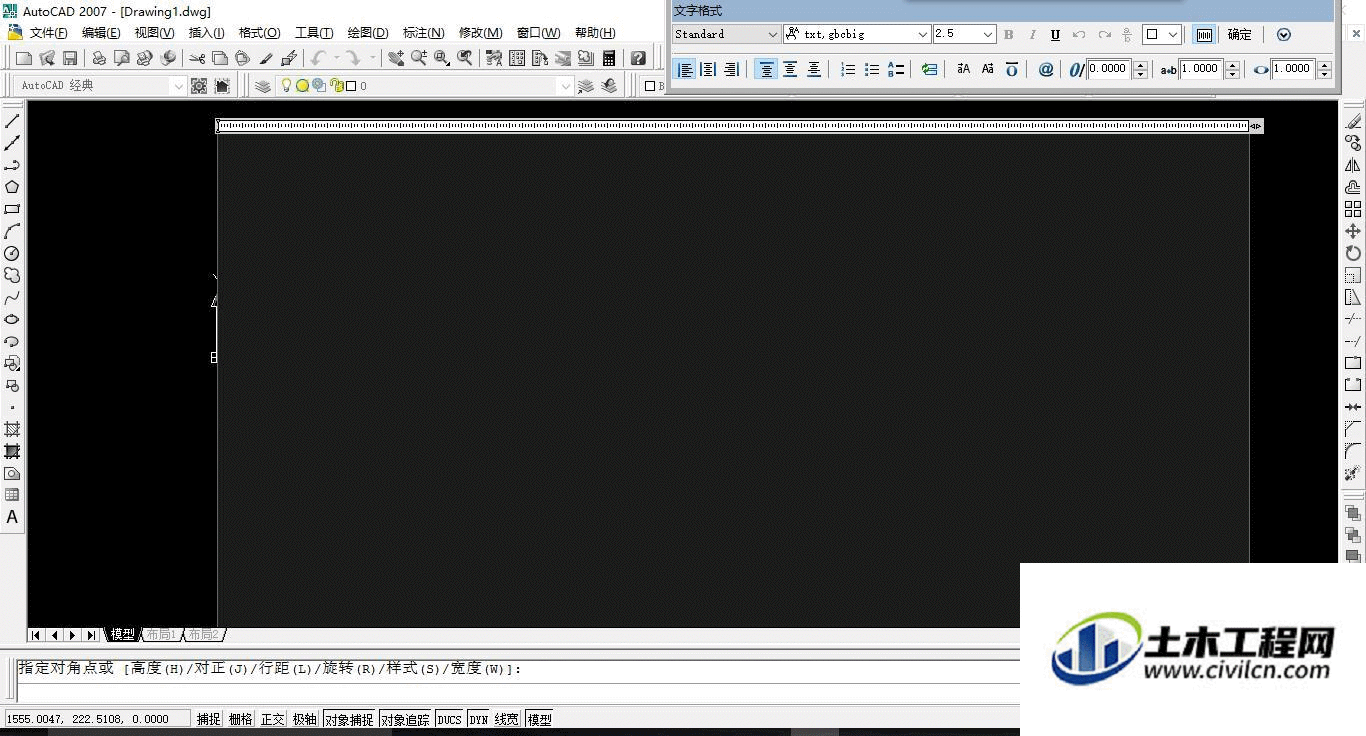Viewport: 1366px width, 736px height.
Task: Select the Table tool
Action: click(12, 495)
